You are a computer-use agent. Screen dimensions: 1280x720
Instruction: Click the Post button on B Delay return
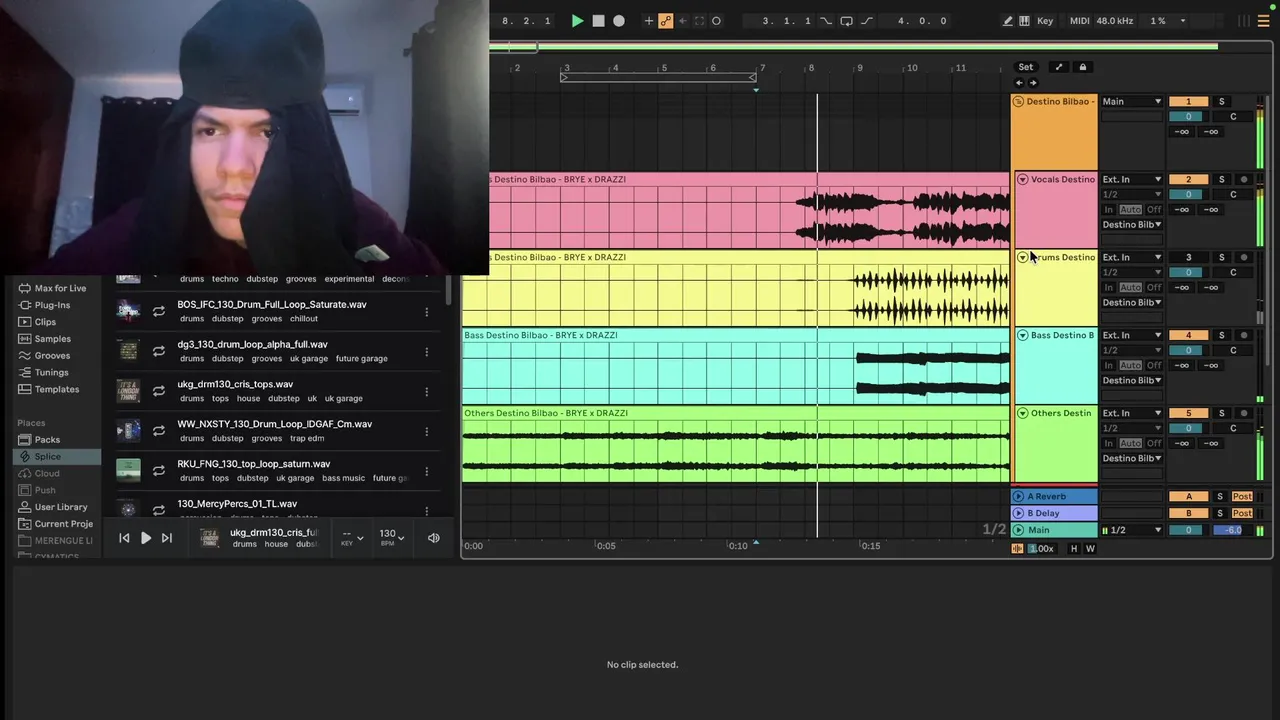[1242, 513]
